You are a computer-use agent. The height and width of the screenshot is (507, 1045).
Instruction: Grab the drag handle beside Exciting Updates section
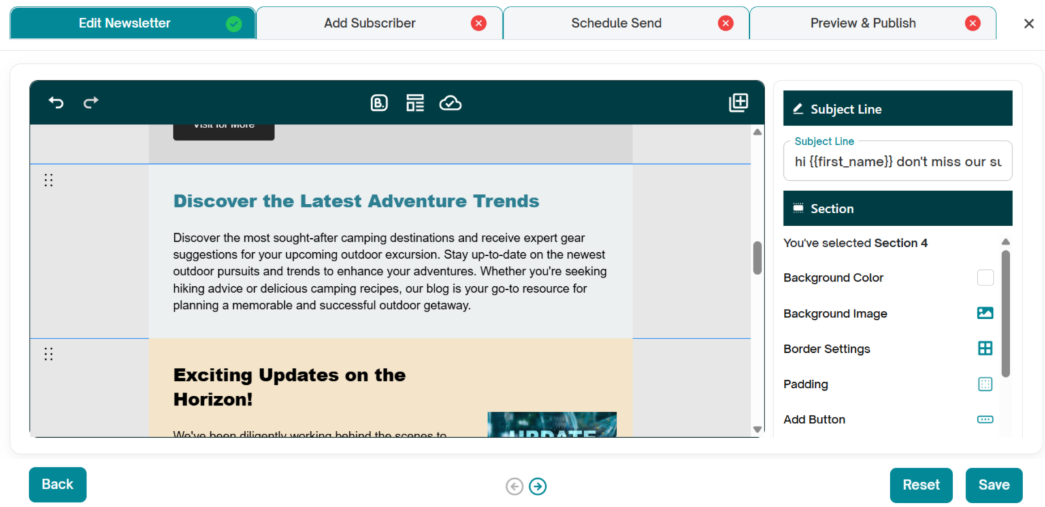48,354
